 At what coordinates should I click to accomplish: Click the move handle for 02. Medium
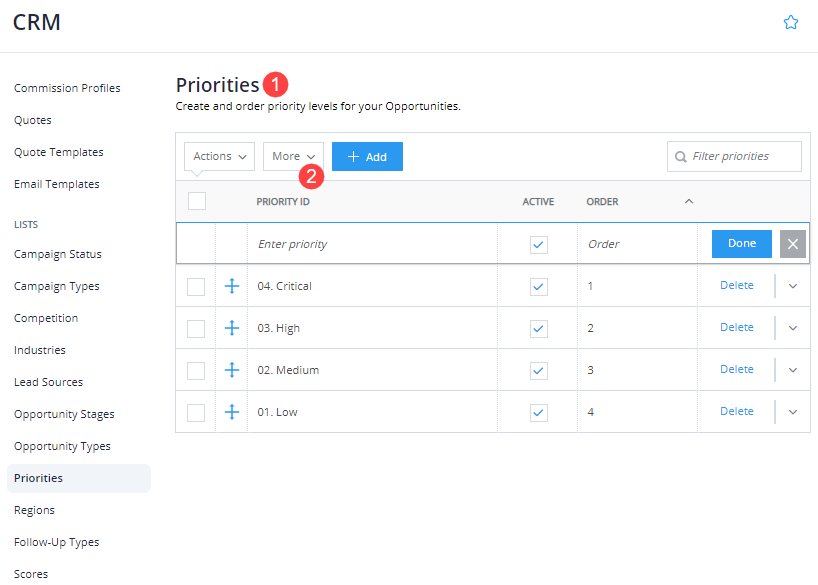[232, 370]
